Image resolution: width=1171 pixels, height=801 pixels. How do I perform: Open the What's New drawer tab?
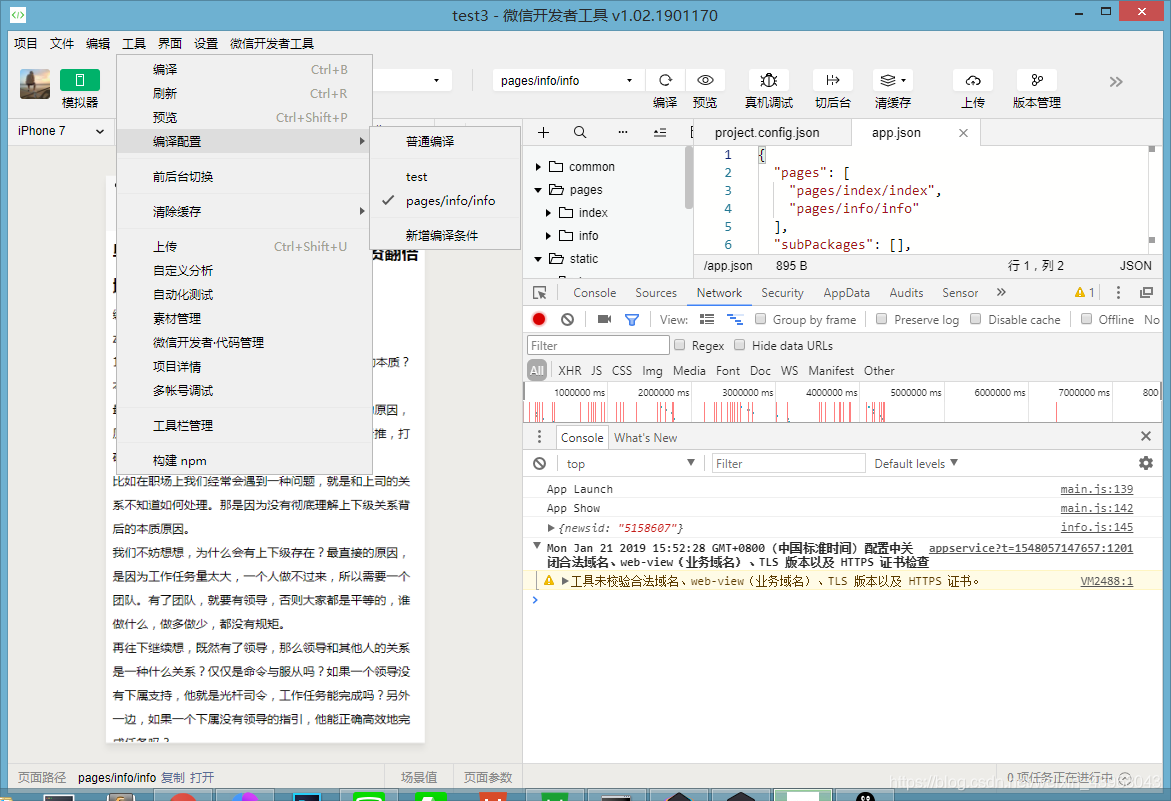pyautogui.click(x=645, y=437)
